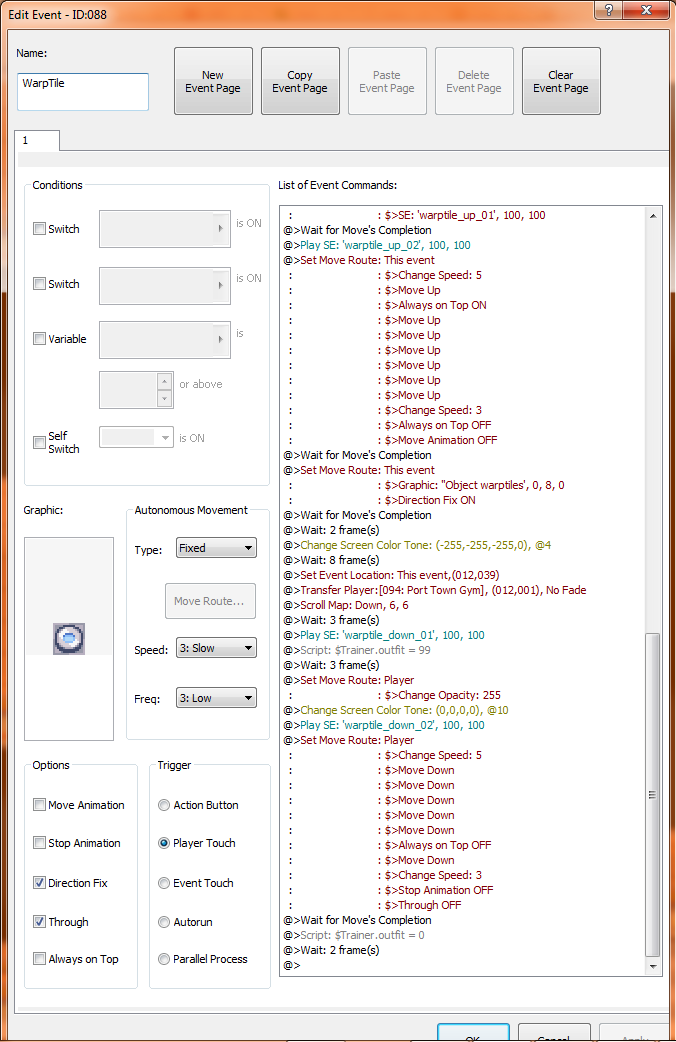Click Clear Event Page button
Image resolution: width=676 pixels, height=1042 pixels.
tap(561, 81)
